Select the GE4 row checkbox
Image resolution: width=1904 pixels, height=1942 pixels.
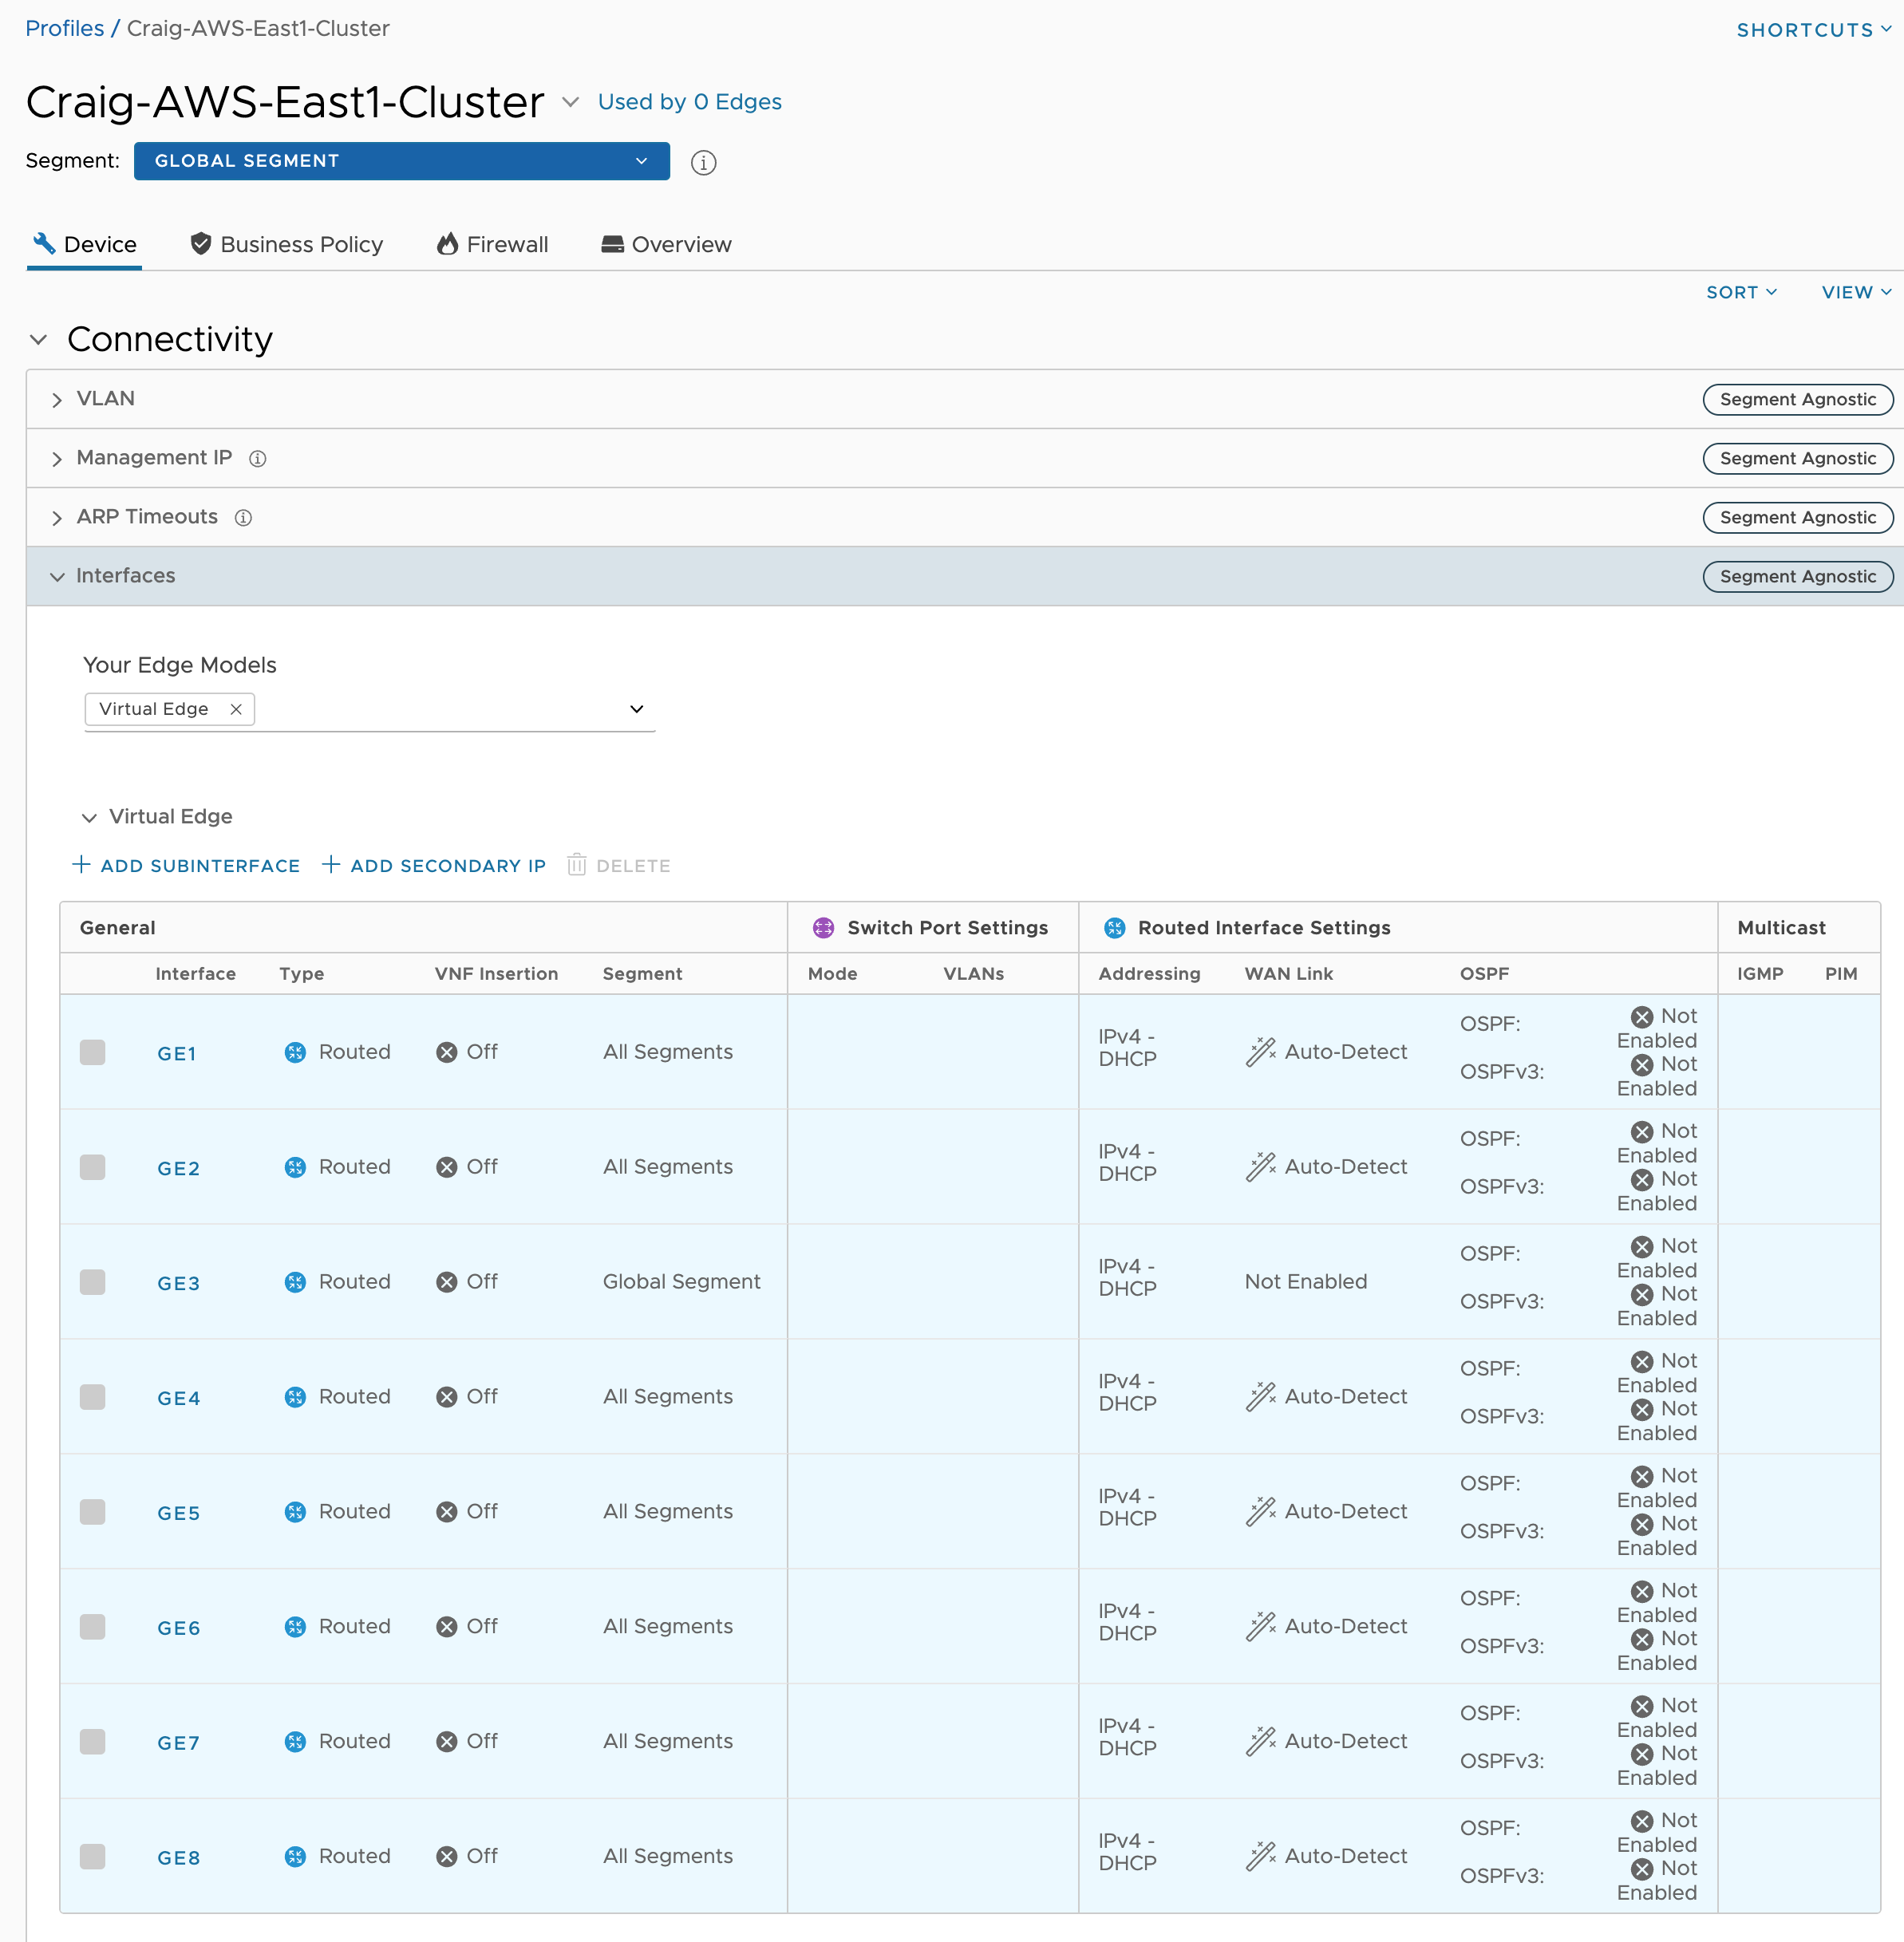(92, 1397)
